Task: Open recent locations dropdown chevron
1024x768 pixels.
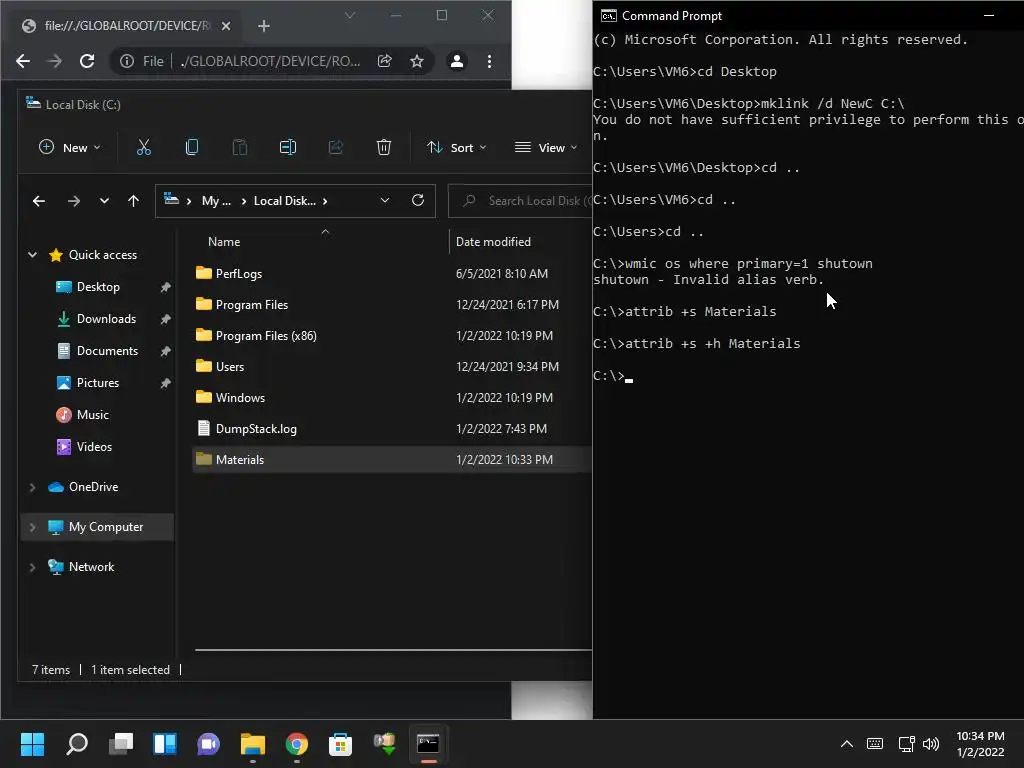Action: coord(104,201)
